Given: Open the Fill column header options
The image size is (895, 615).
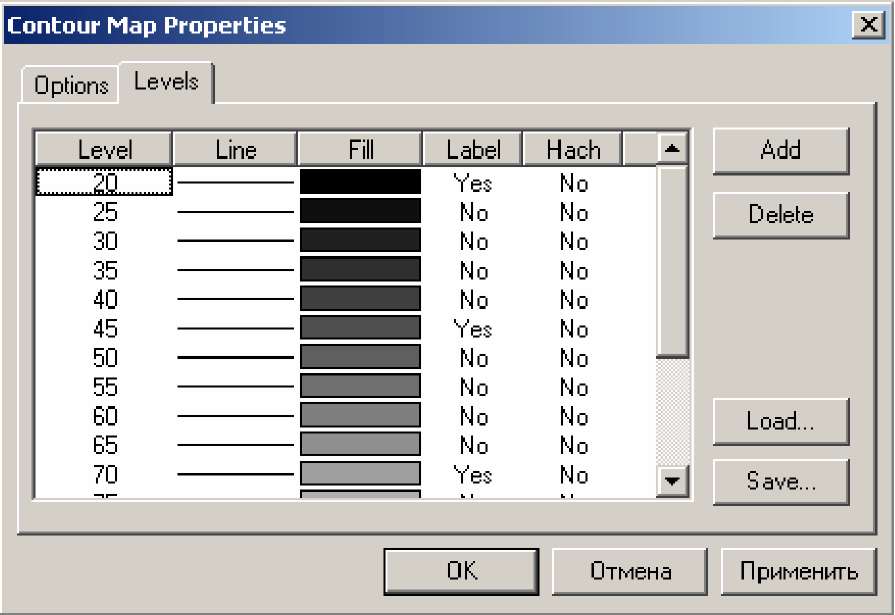Looking at the screenshot, I should tap(360, 150).
